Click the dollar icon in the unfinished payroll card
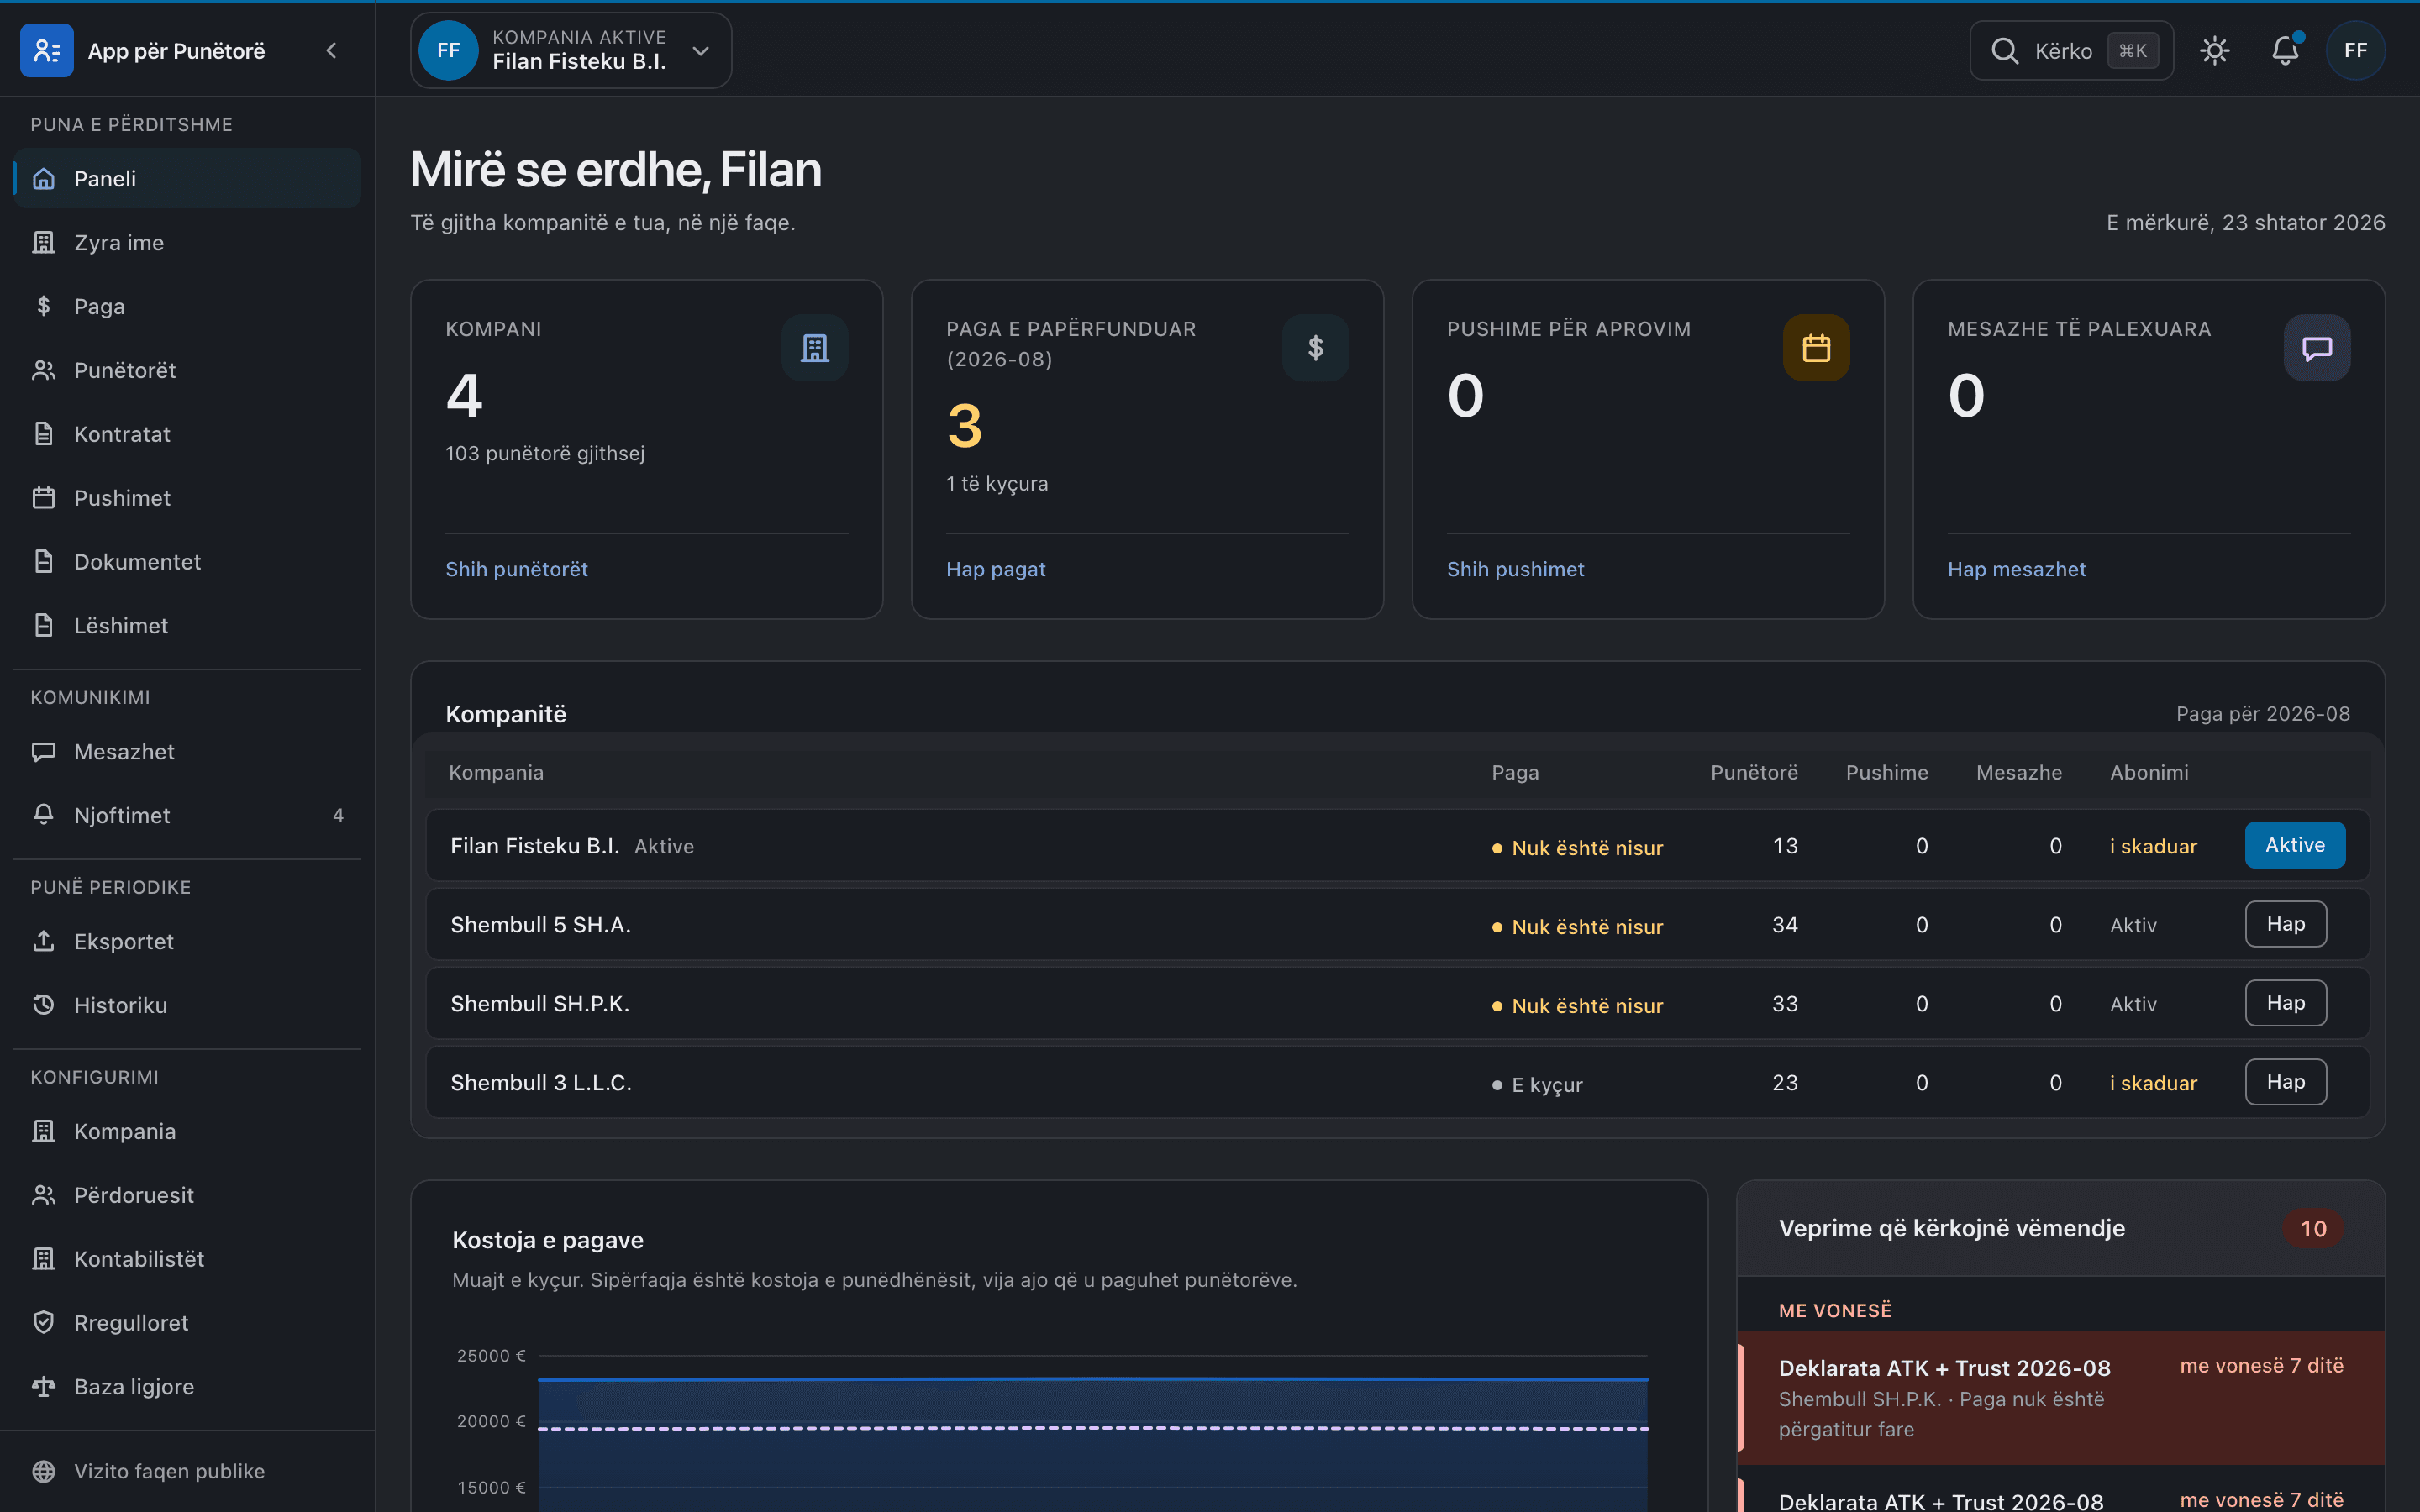This screenshot has height=1512, width=2420. tap(1316, 348)
